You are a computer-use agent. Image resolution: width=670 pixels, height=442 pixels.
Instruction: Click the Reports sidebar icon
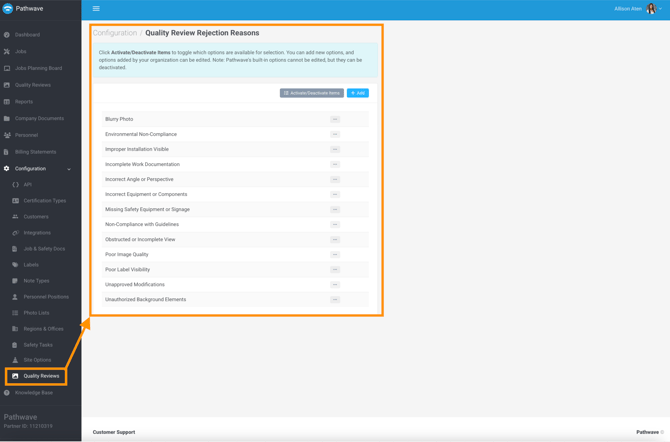pyautogui.click(x=6, y=102)
